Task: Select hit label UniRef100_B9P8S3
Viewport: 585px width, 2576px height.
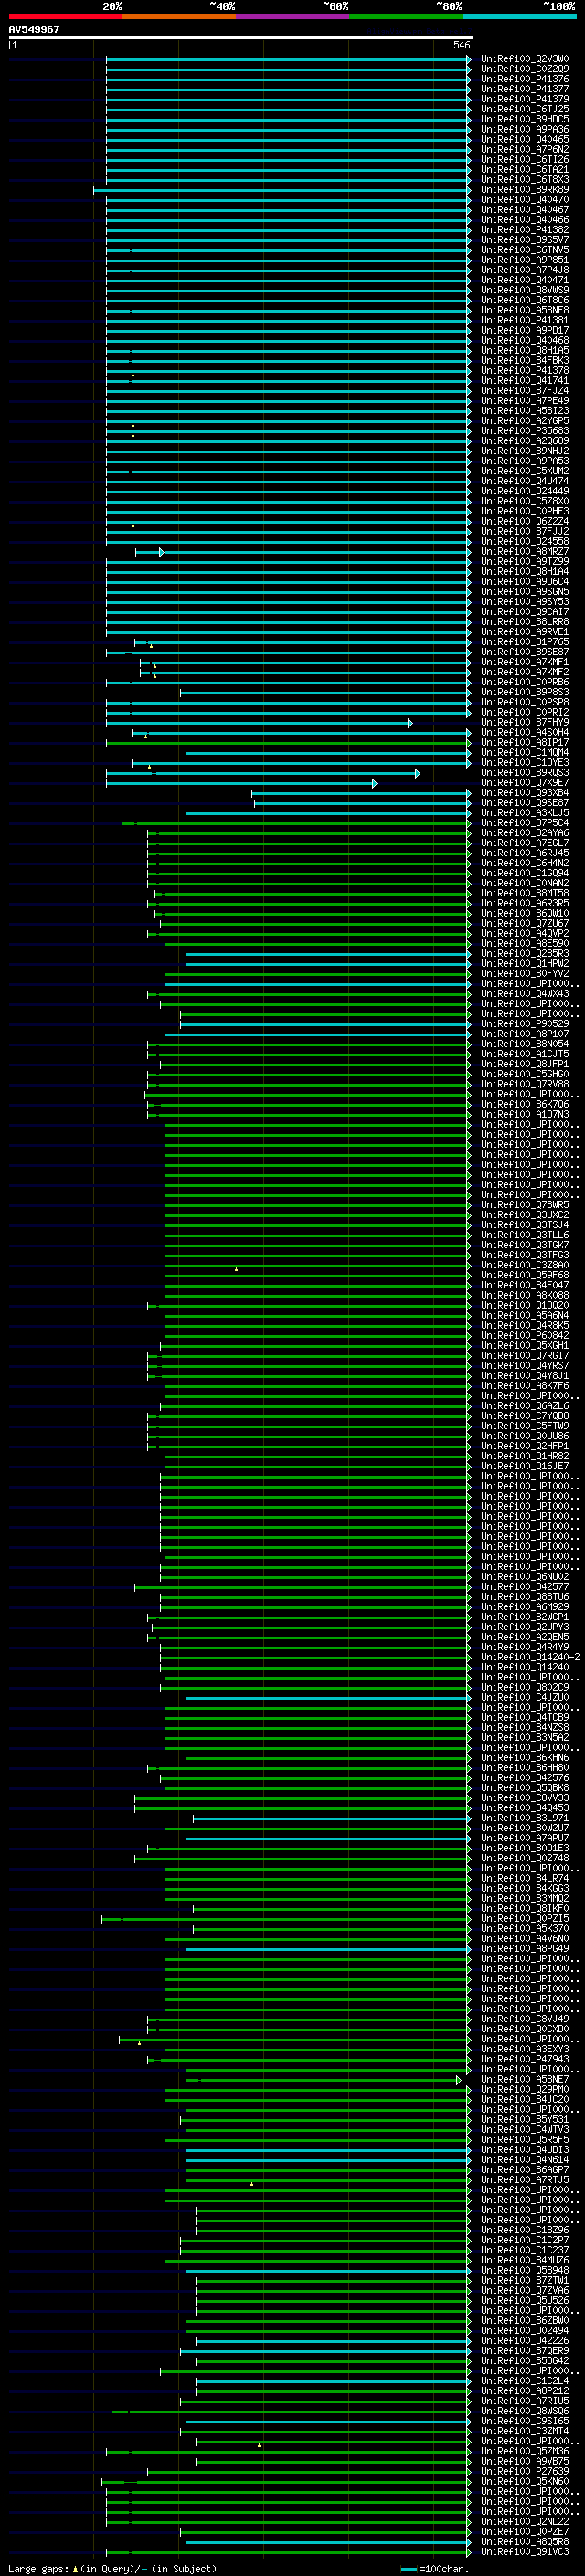Action: click(x=525, y=692)
